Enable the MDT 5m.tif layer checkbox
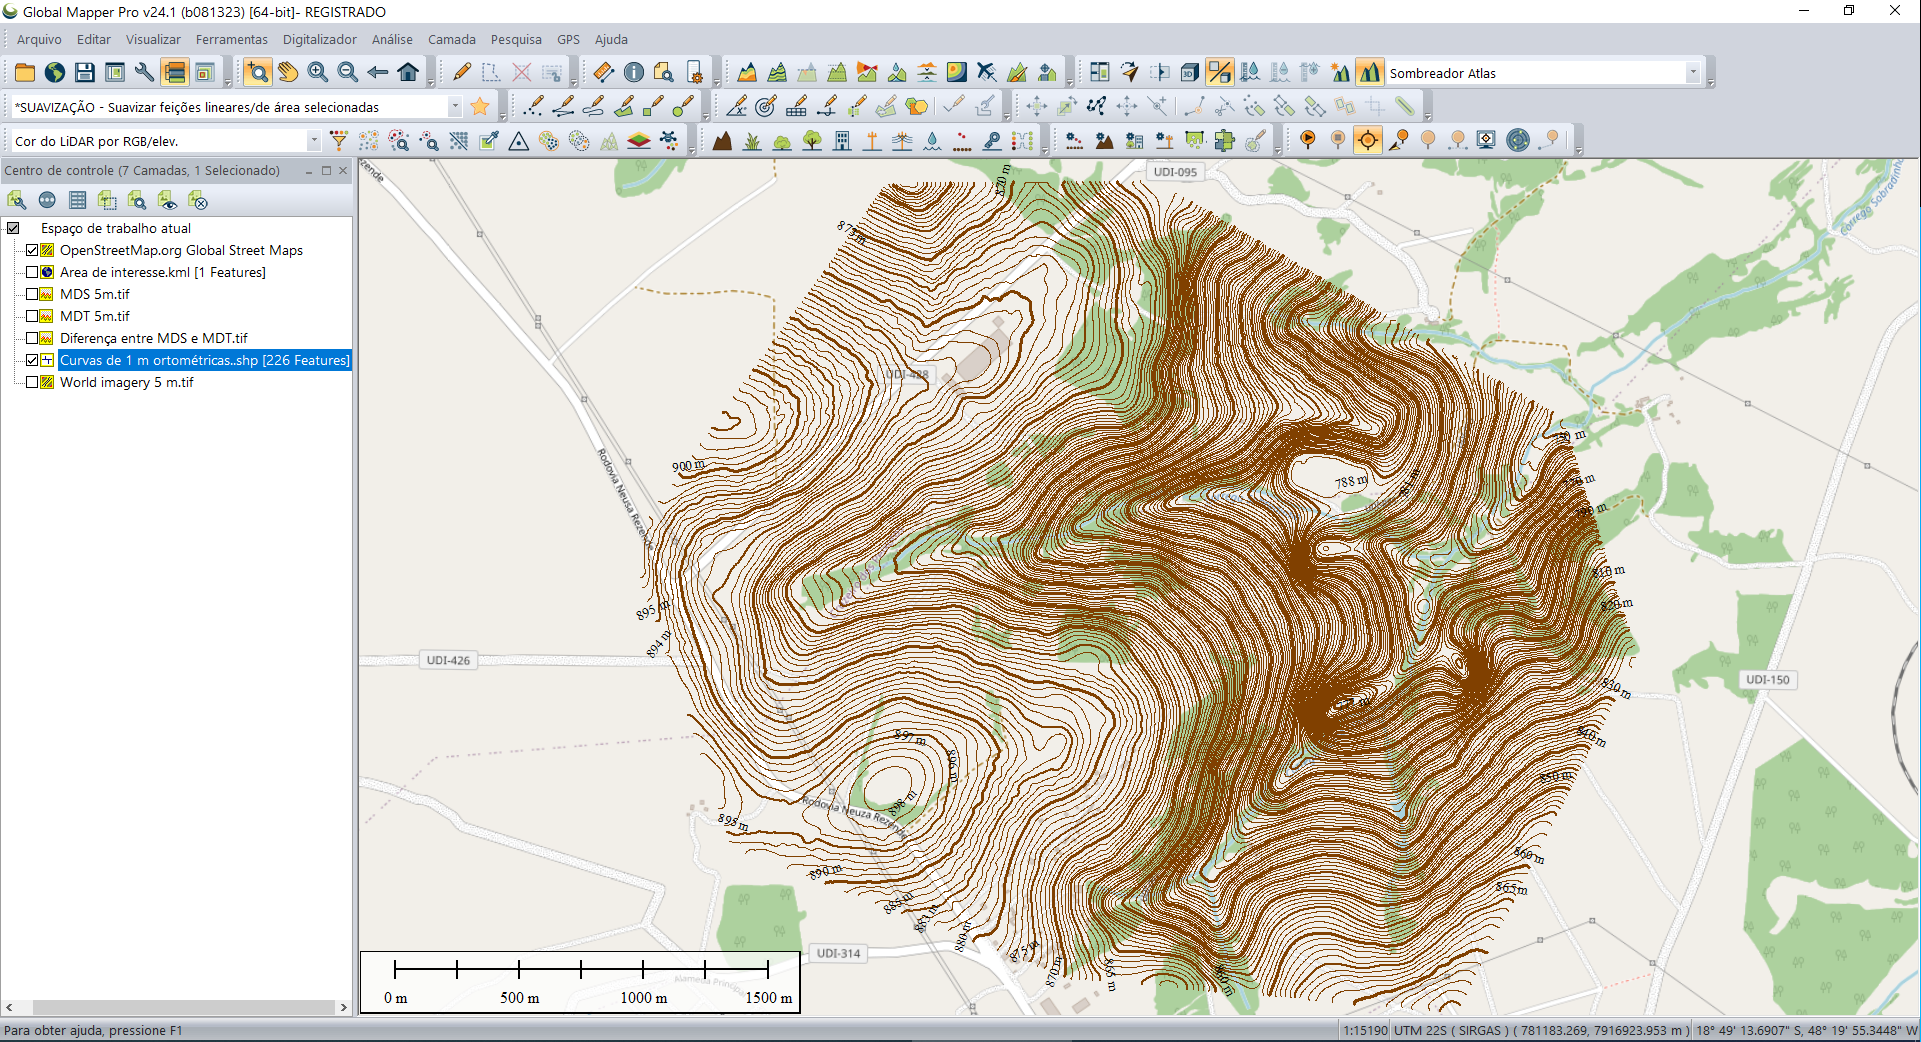Image resolution: width=1921 pixels, height=1042 pixels. [x=32, y=316]
